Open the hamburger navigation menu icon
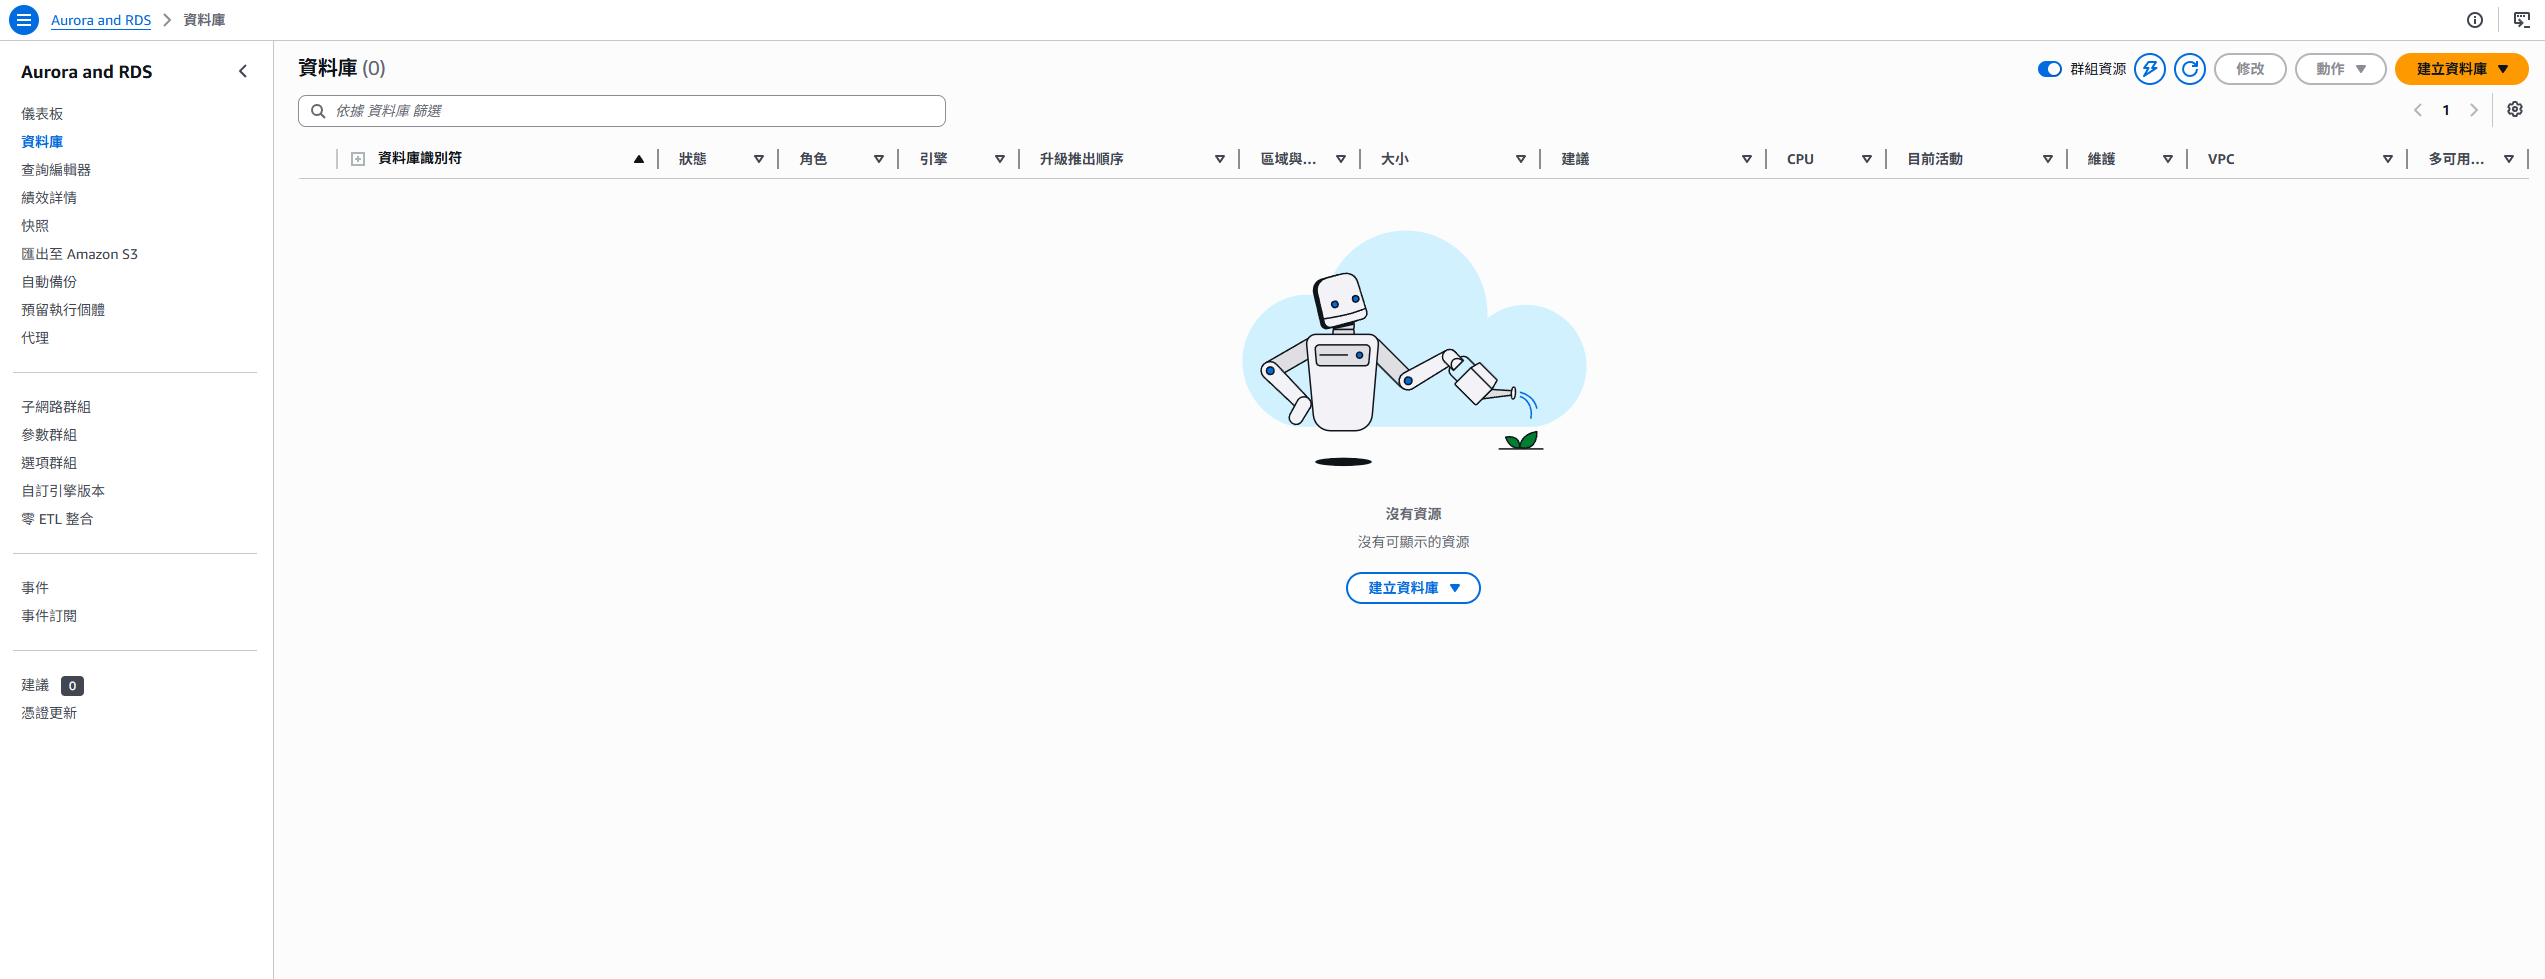The image size is (2545, 979). point(24,20)
